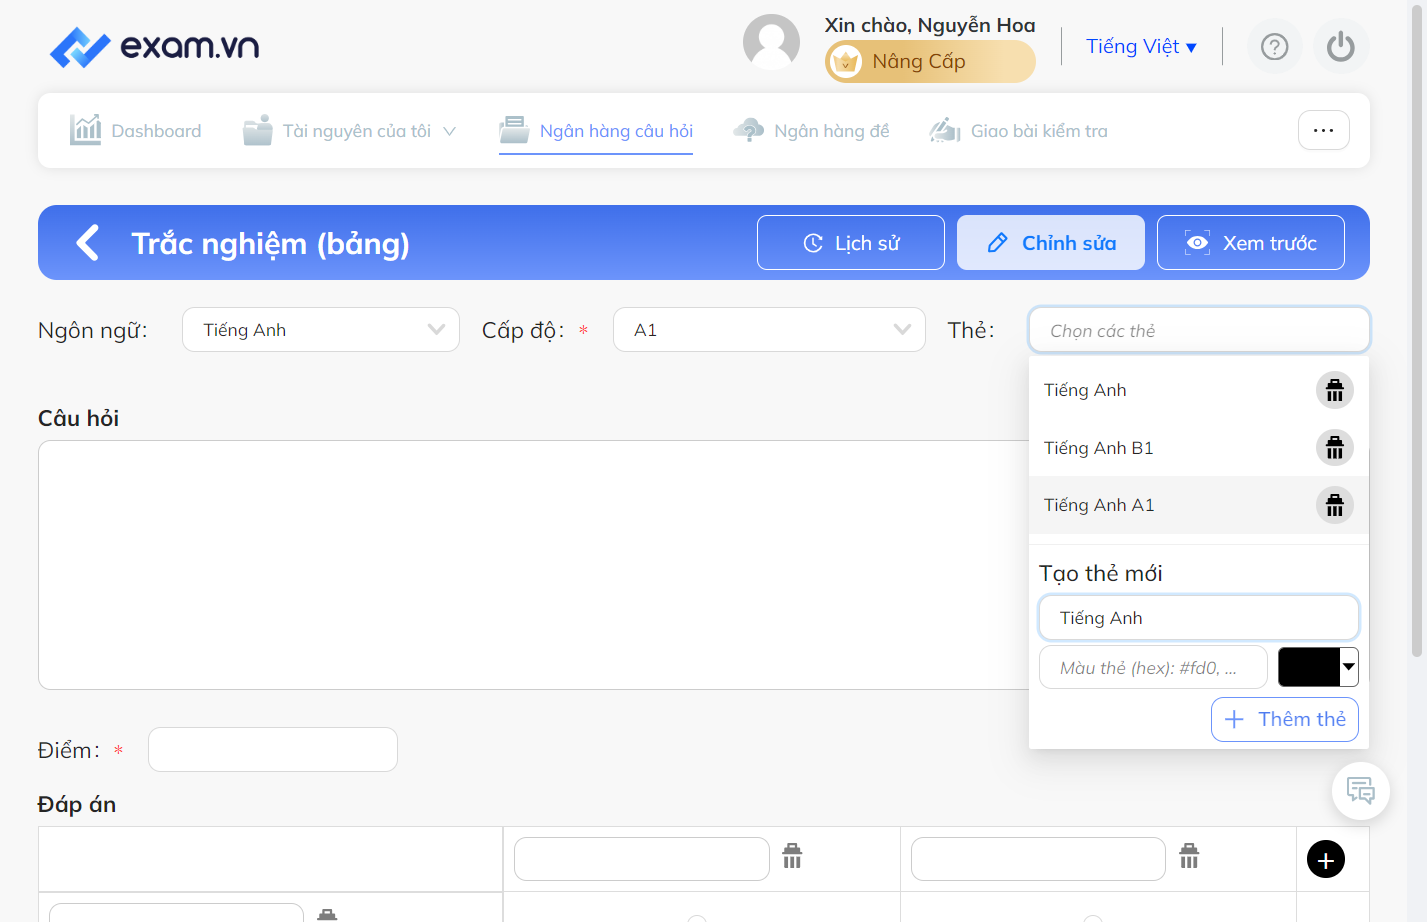This screenshot has height=922, width=1427.
Task: Delete the Tiếng Anh tag with trash icon
Action: (x=1334, y=390)
